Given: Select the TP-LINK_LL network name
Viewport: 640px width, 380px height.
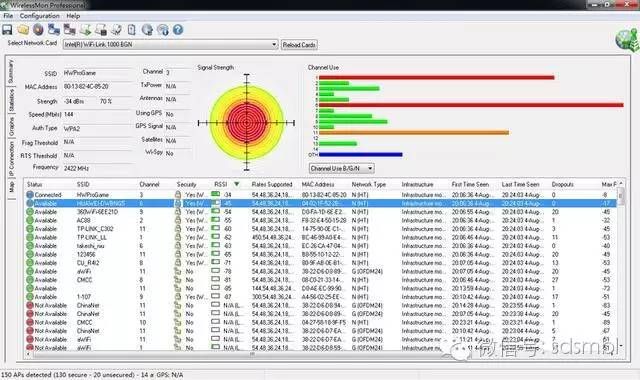Looking at the screenshot, I should tap(92, 238).
